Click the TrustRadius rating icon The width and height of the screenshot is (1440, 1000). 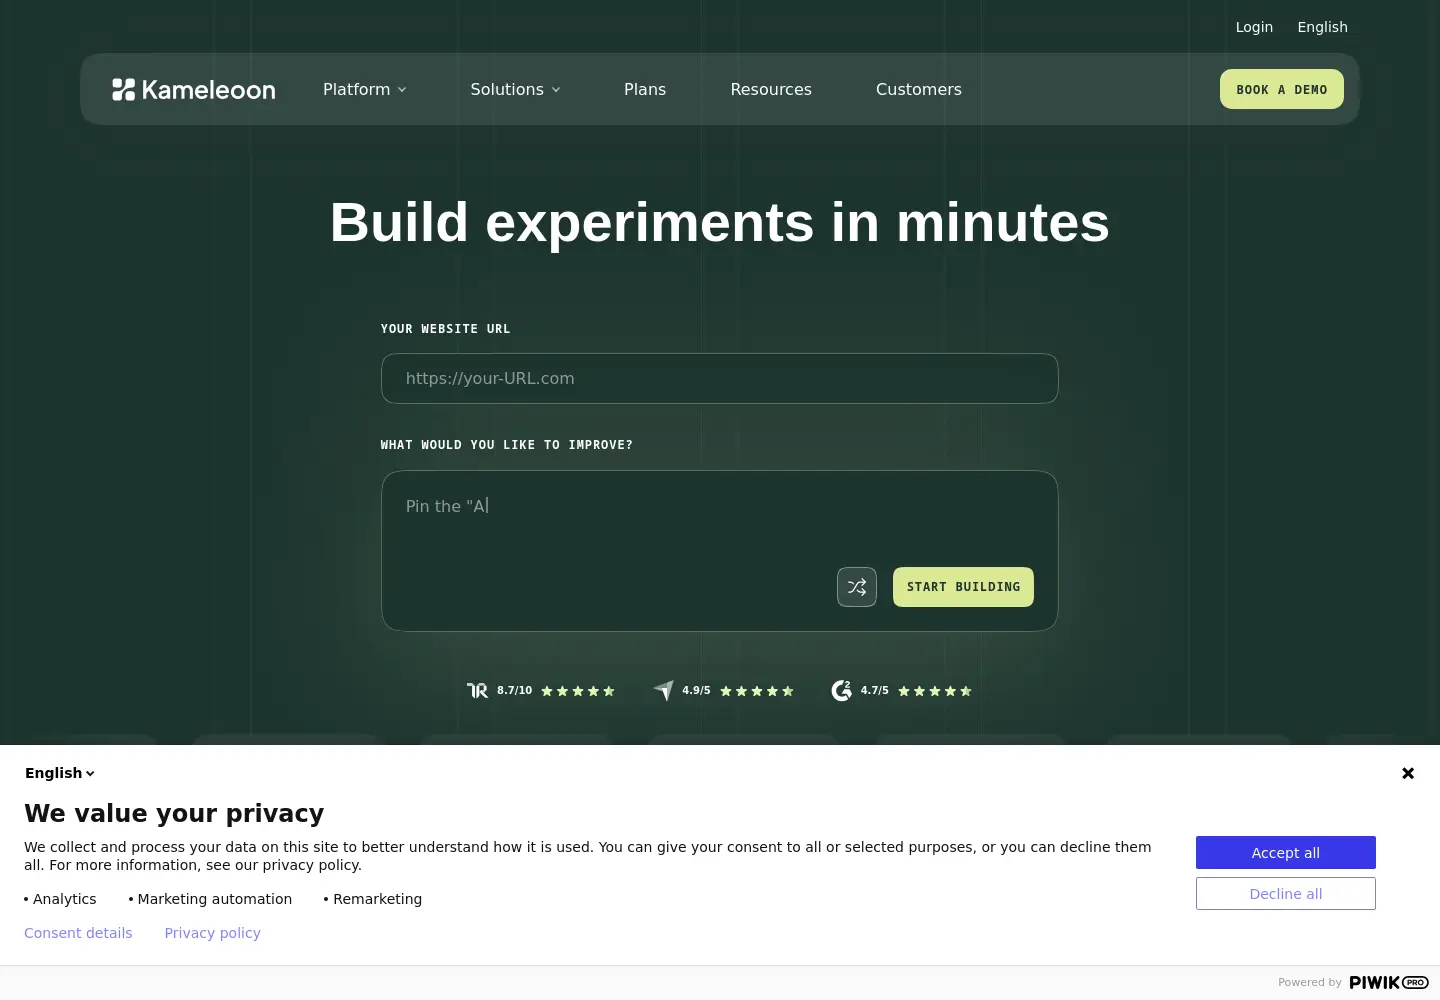(x=478, y=691)
